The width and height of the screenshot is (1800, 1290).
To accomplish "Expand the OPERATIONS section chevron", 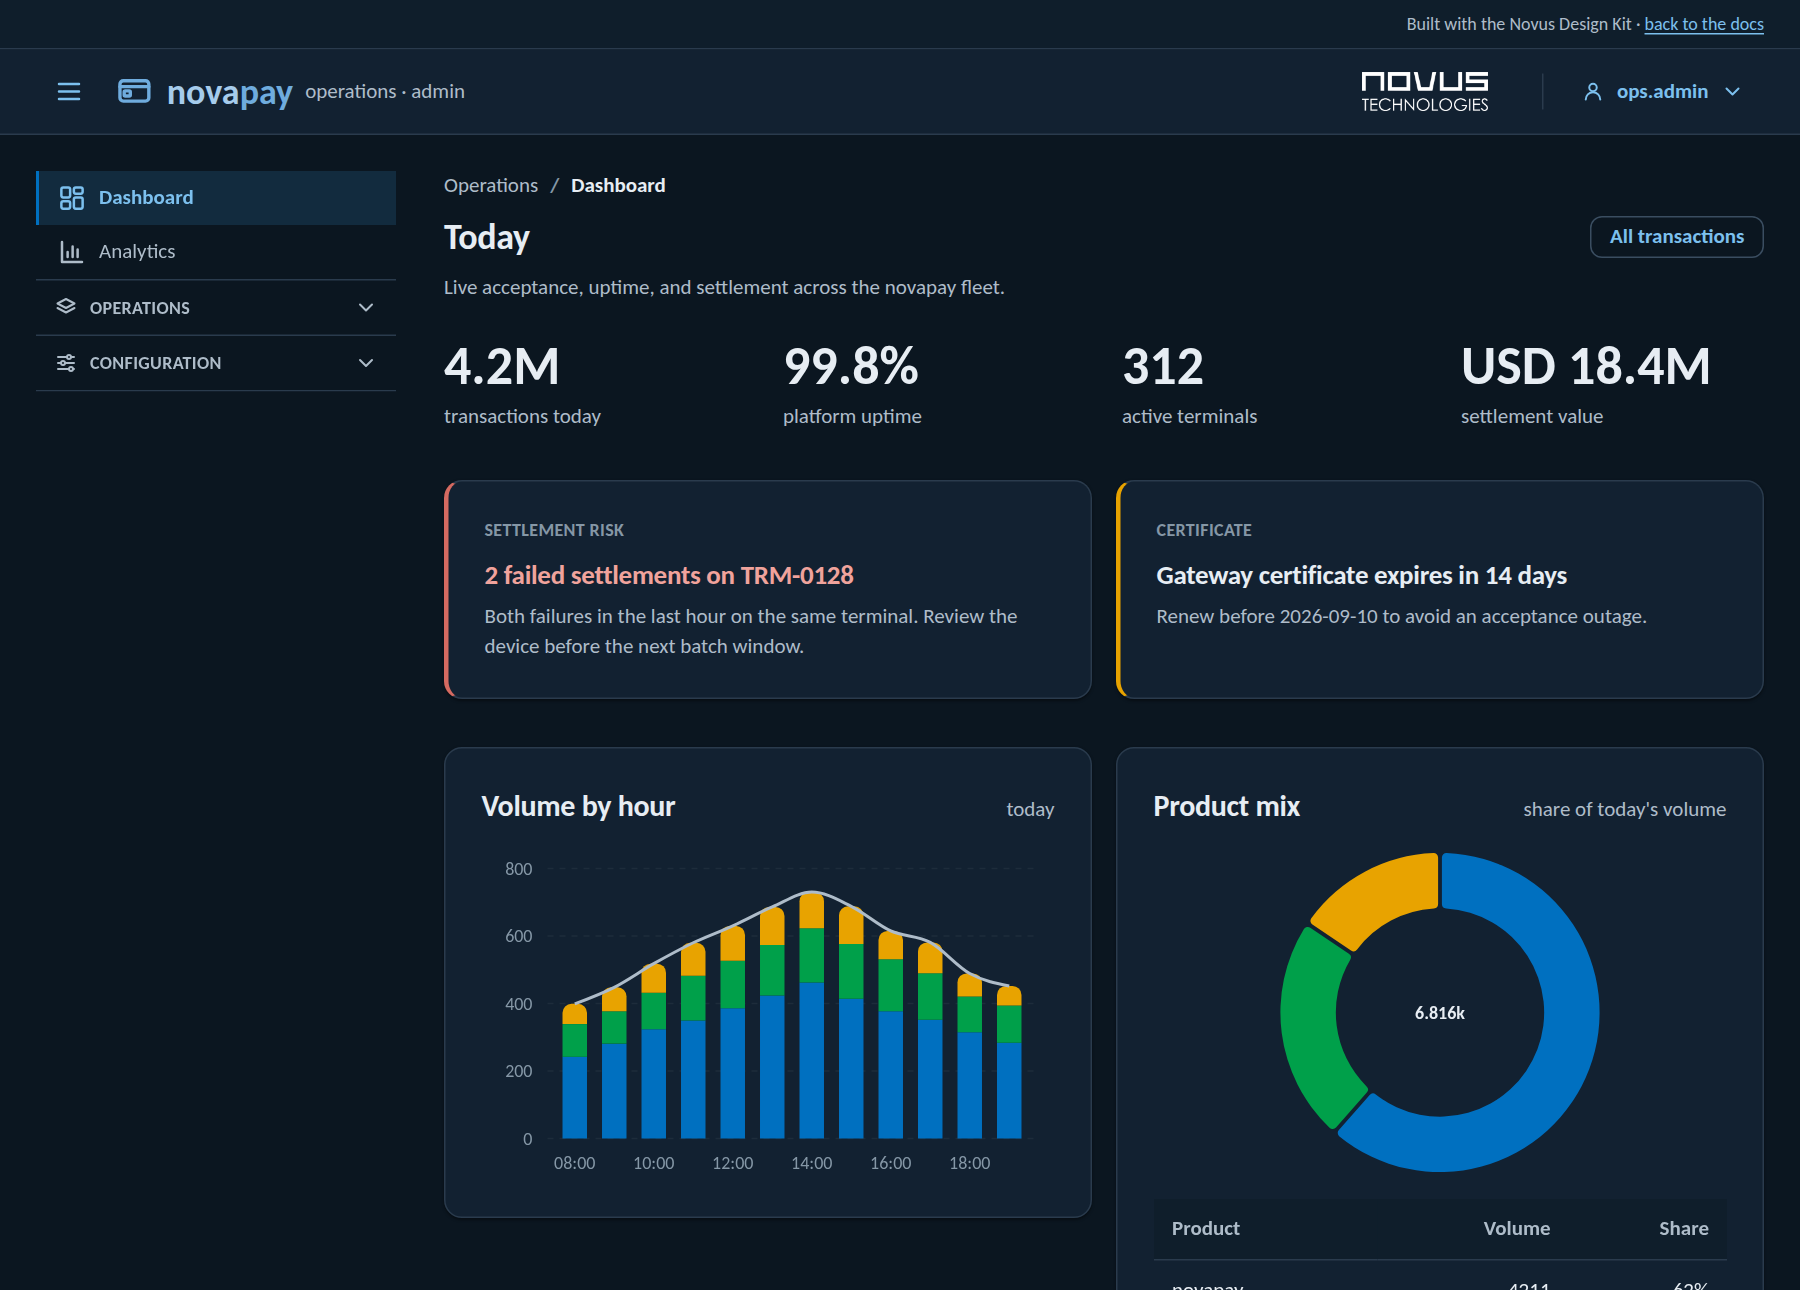I will 366,307.
